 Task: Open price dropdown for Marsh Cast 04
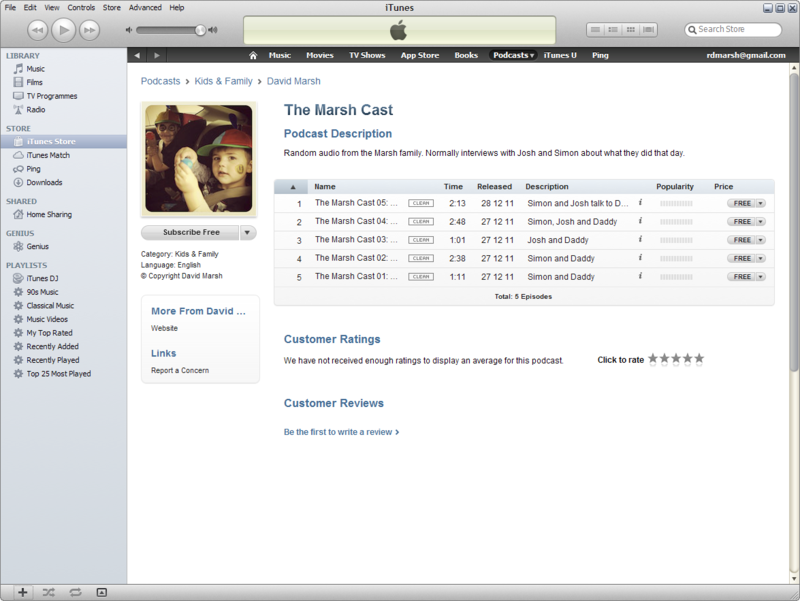click(761, 221)
